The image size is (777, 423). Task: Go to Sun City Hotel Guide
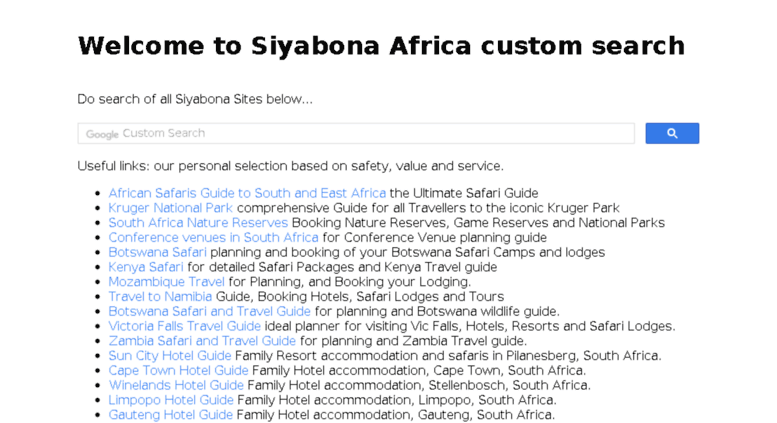(169, 356)
